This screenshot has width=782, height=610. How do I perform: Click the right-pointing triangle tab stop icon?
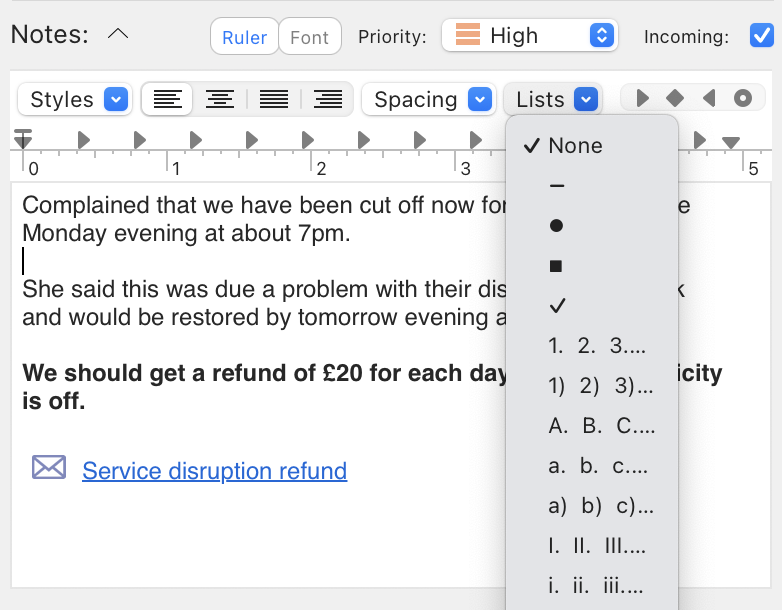pos(643,99)
